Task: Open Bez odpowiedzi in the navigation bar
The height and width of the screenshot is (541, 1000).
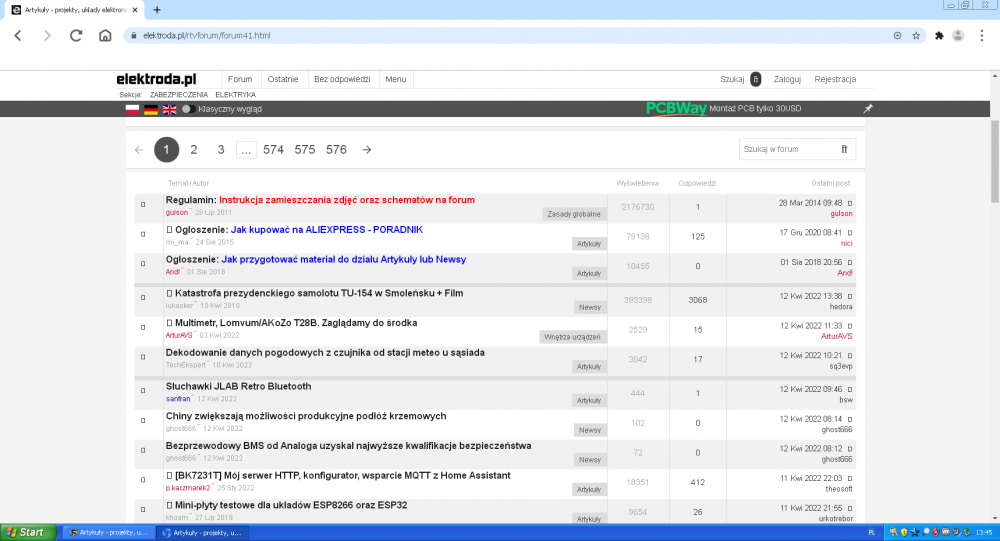Action: [342, 79]
